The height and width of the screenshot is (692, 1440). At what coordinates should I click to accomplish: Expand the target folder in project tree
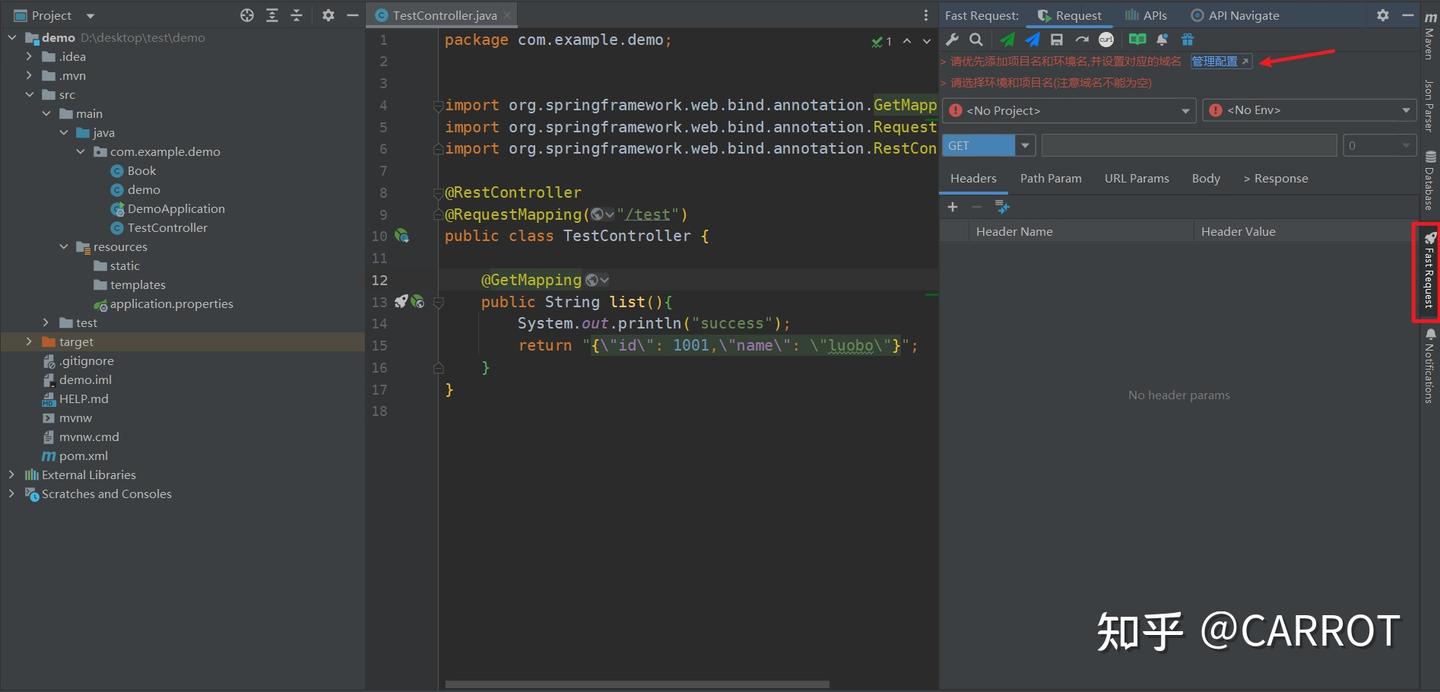pos(30,342)
